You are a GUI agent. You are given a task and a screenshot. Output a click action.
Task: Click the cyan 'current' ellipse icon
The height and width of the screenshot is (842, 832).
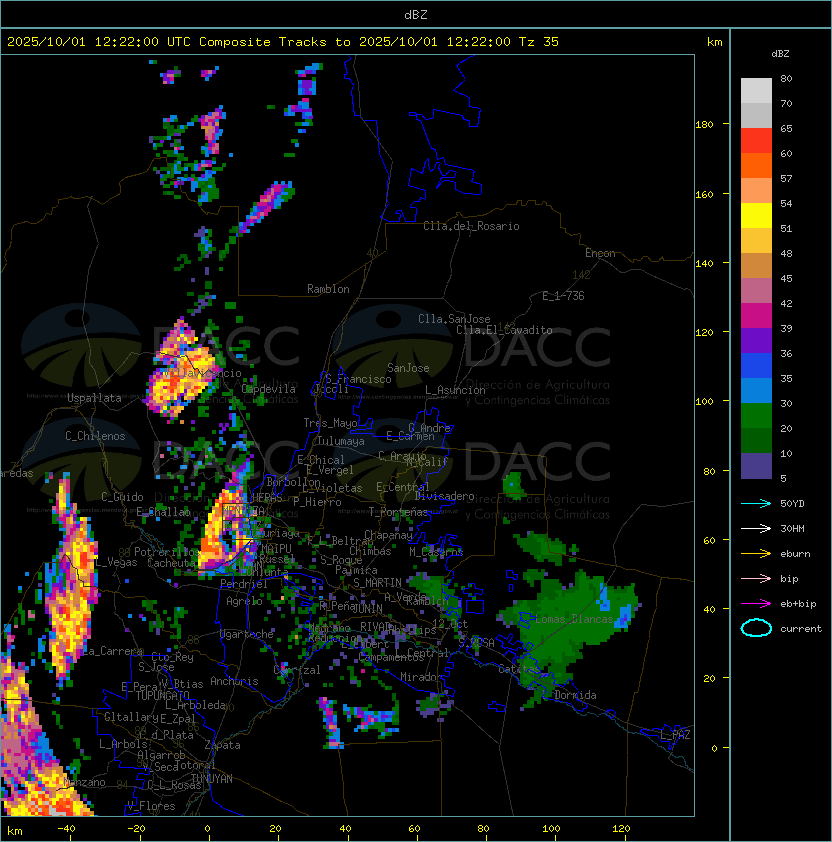point(756,628)
